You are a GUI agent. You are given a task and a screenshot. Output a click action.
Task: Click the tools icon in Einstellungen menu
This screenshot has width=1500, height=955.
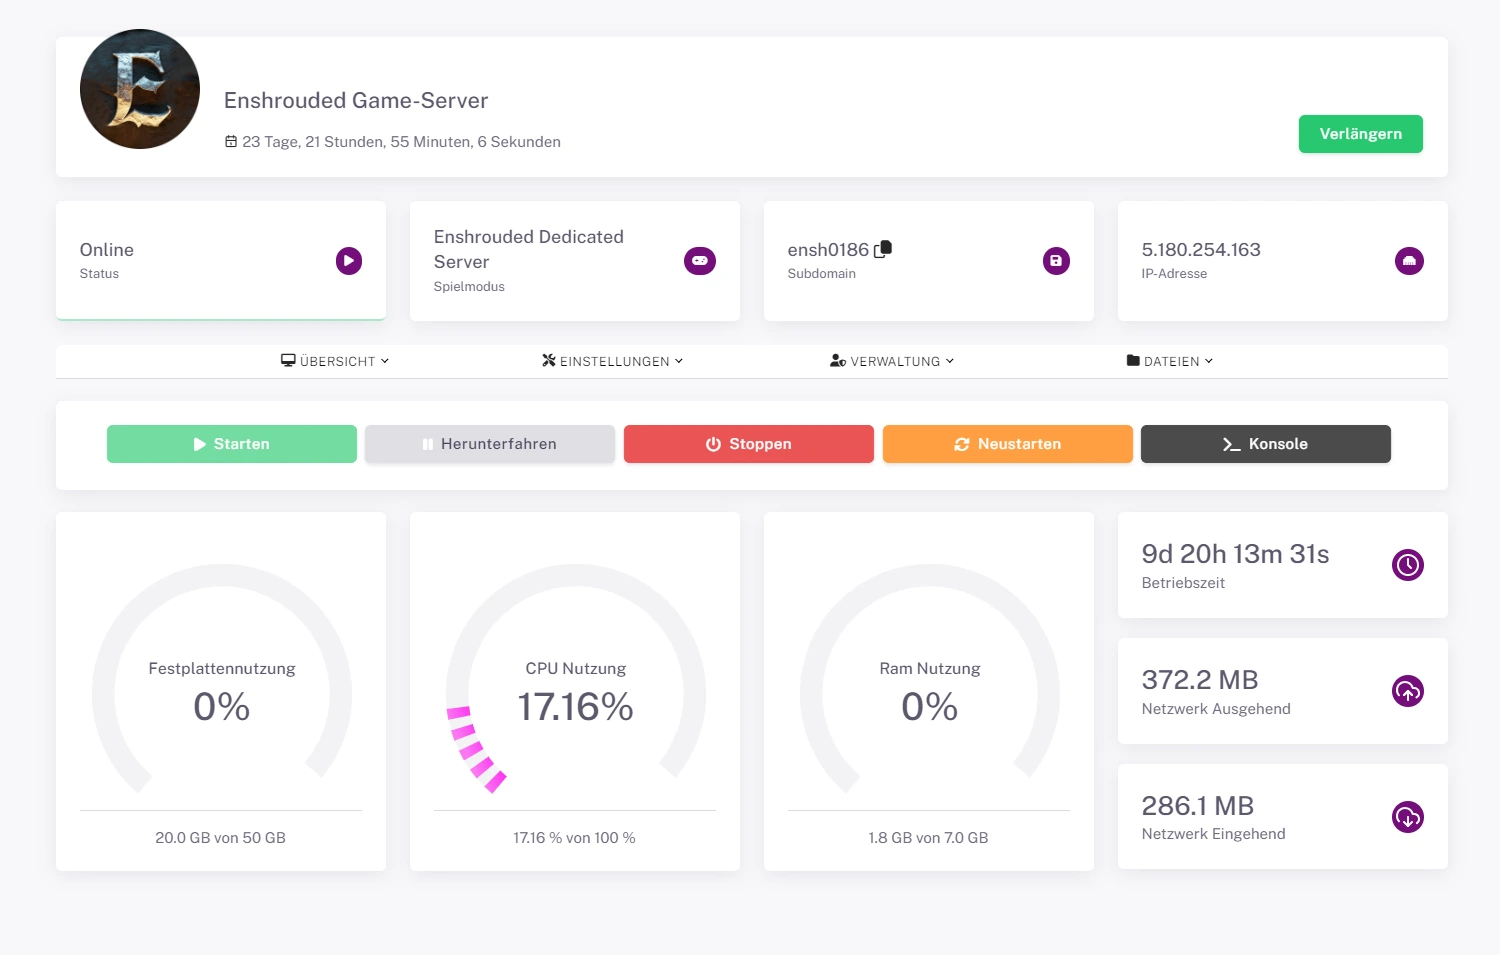pos(549,360)
